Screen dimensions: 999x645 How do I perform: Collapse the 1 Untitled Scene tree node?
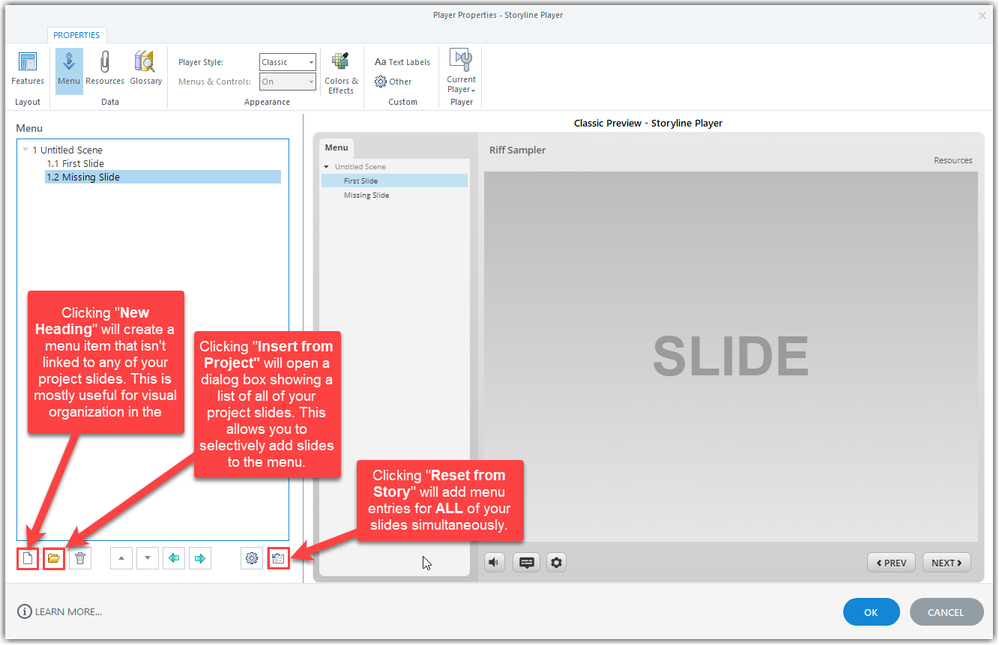(x=25, y=150)
